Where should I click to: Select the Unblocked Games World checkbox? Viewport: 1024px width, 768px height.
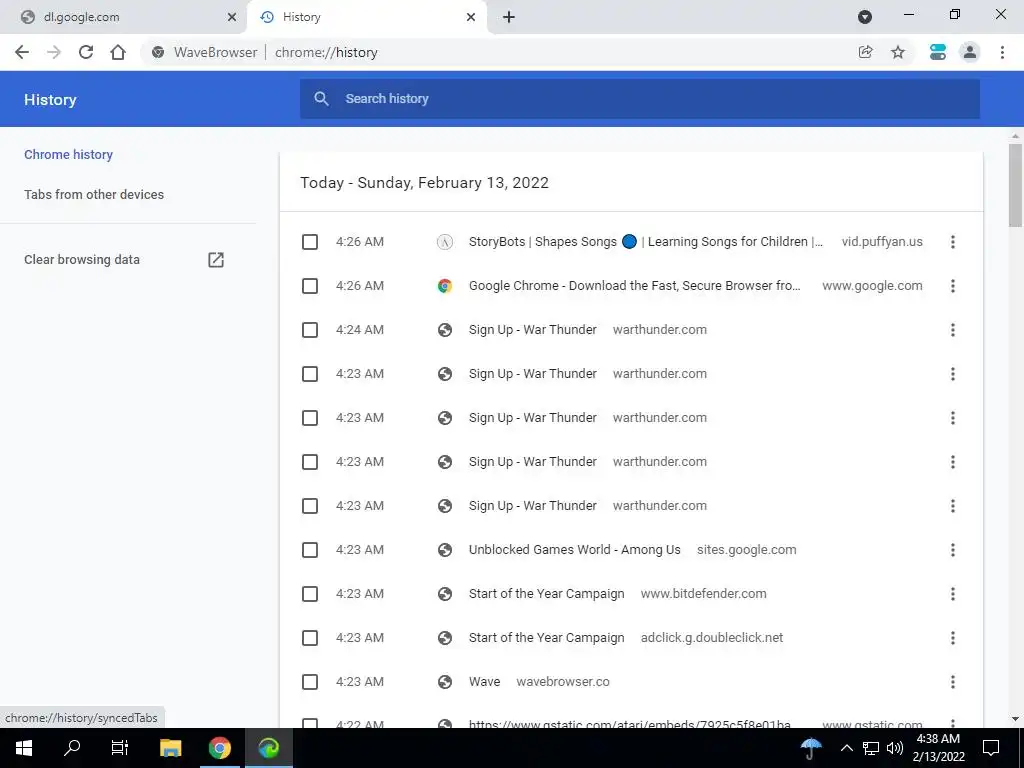coord(310,551)
